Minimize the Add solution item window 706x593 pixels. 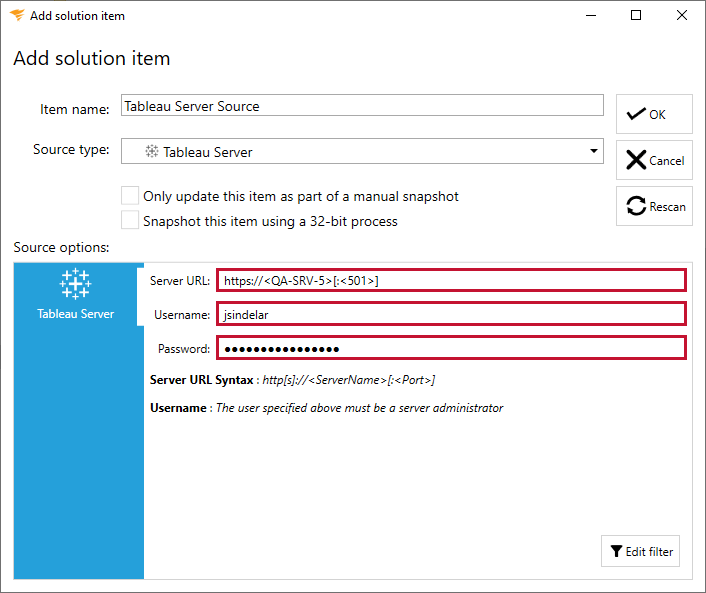click(591, 15)
